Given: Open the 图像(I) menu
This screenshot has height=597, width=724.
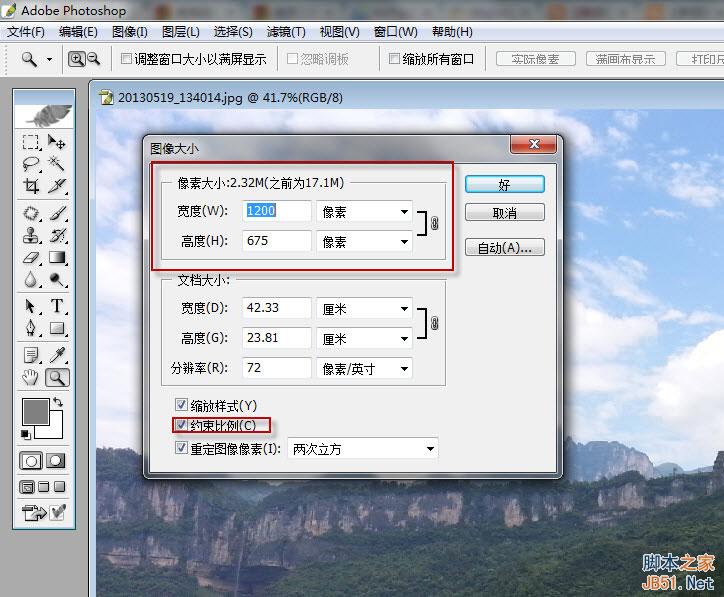Looking at the screenshot, I should point(130,32).
